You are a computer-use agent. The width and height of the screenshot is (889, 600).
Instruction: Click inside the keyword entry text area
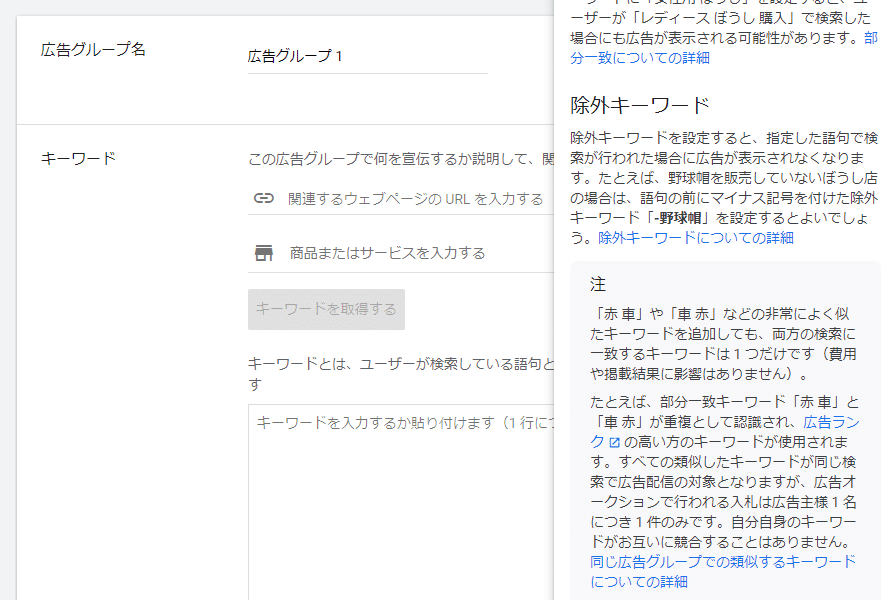pos(401,502)
